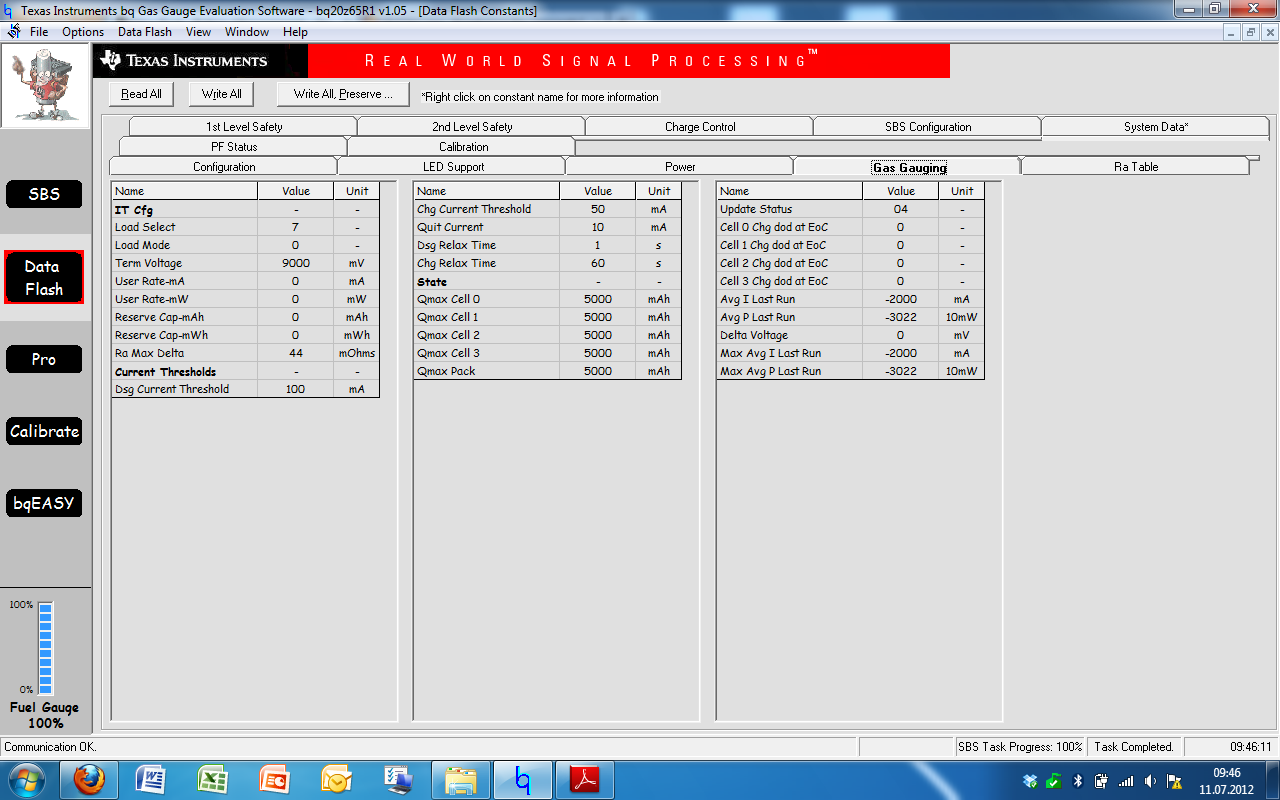Image resolution: width=1280 pixels, height=800 pixels.
Task: Open the Help menu
Action: coord(295,32)
